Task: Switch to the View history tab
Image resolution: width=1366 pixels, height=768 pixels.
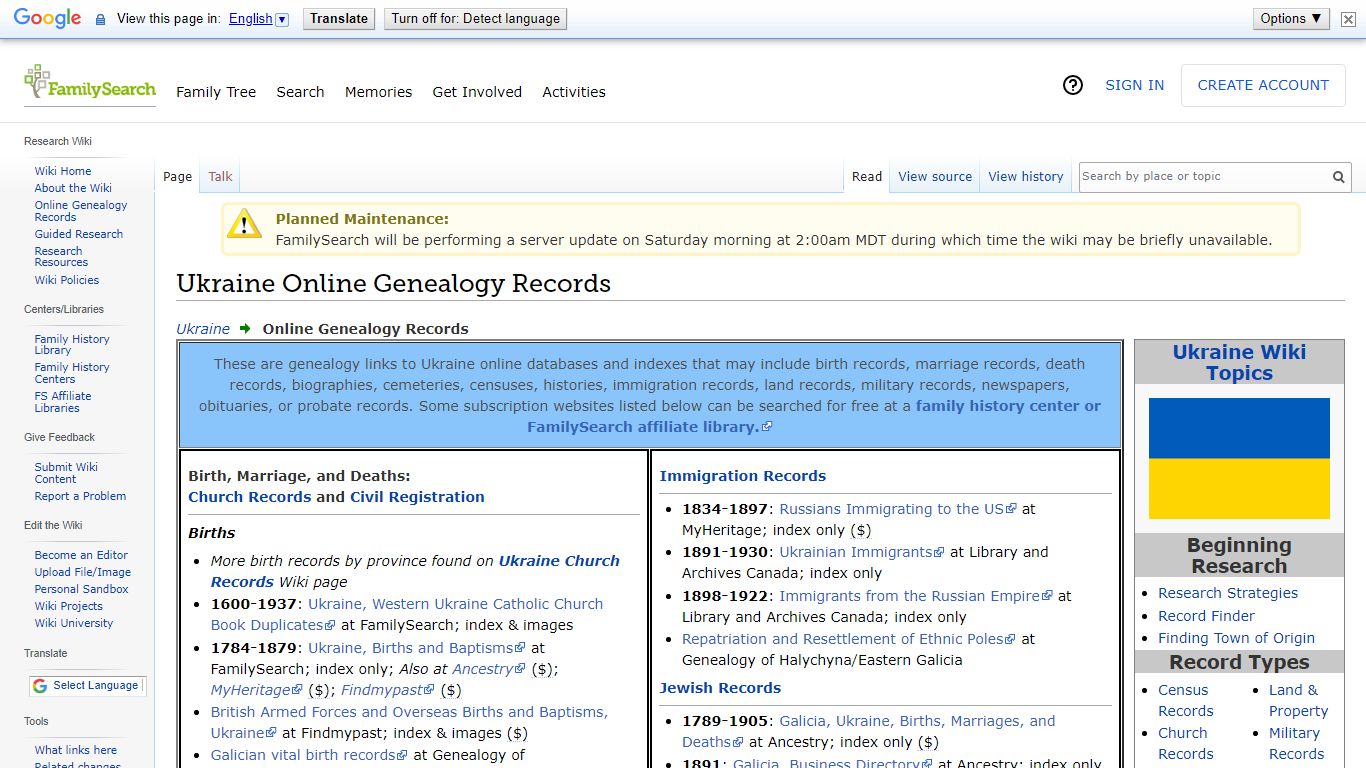Action: pyautogui.click(x=1026, y=177)
